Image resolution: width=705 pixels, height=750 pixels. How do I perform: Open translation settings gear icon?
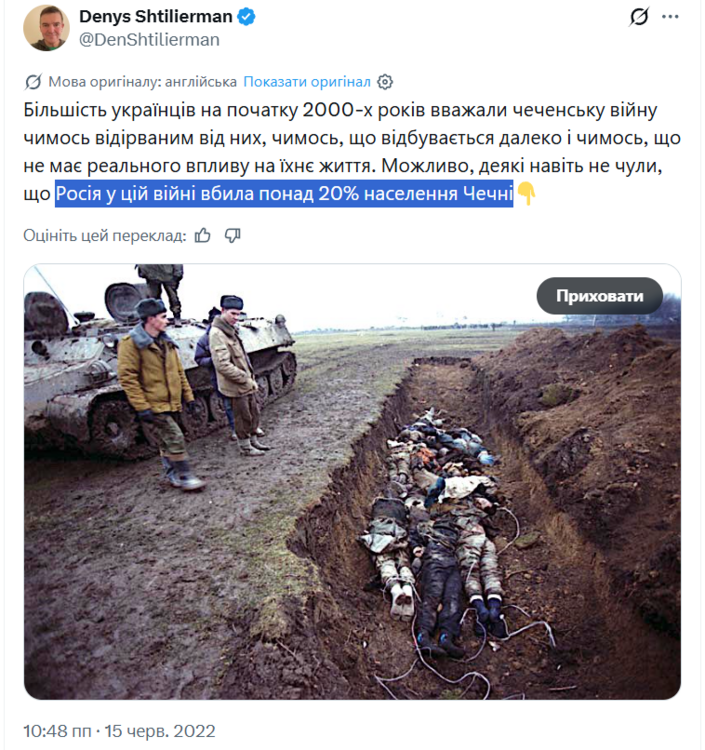pyautogui.click(x=385, y=82)
